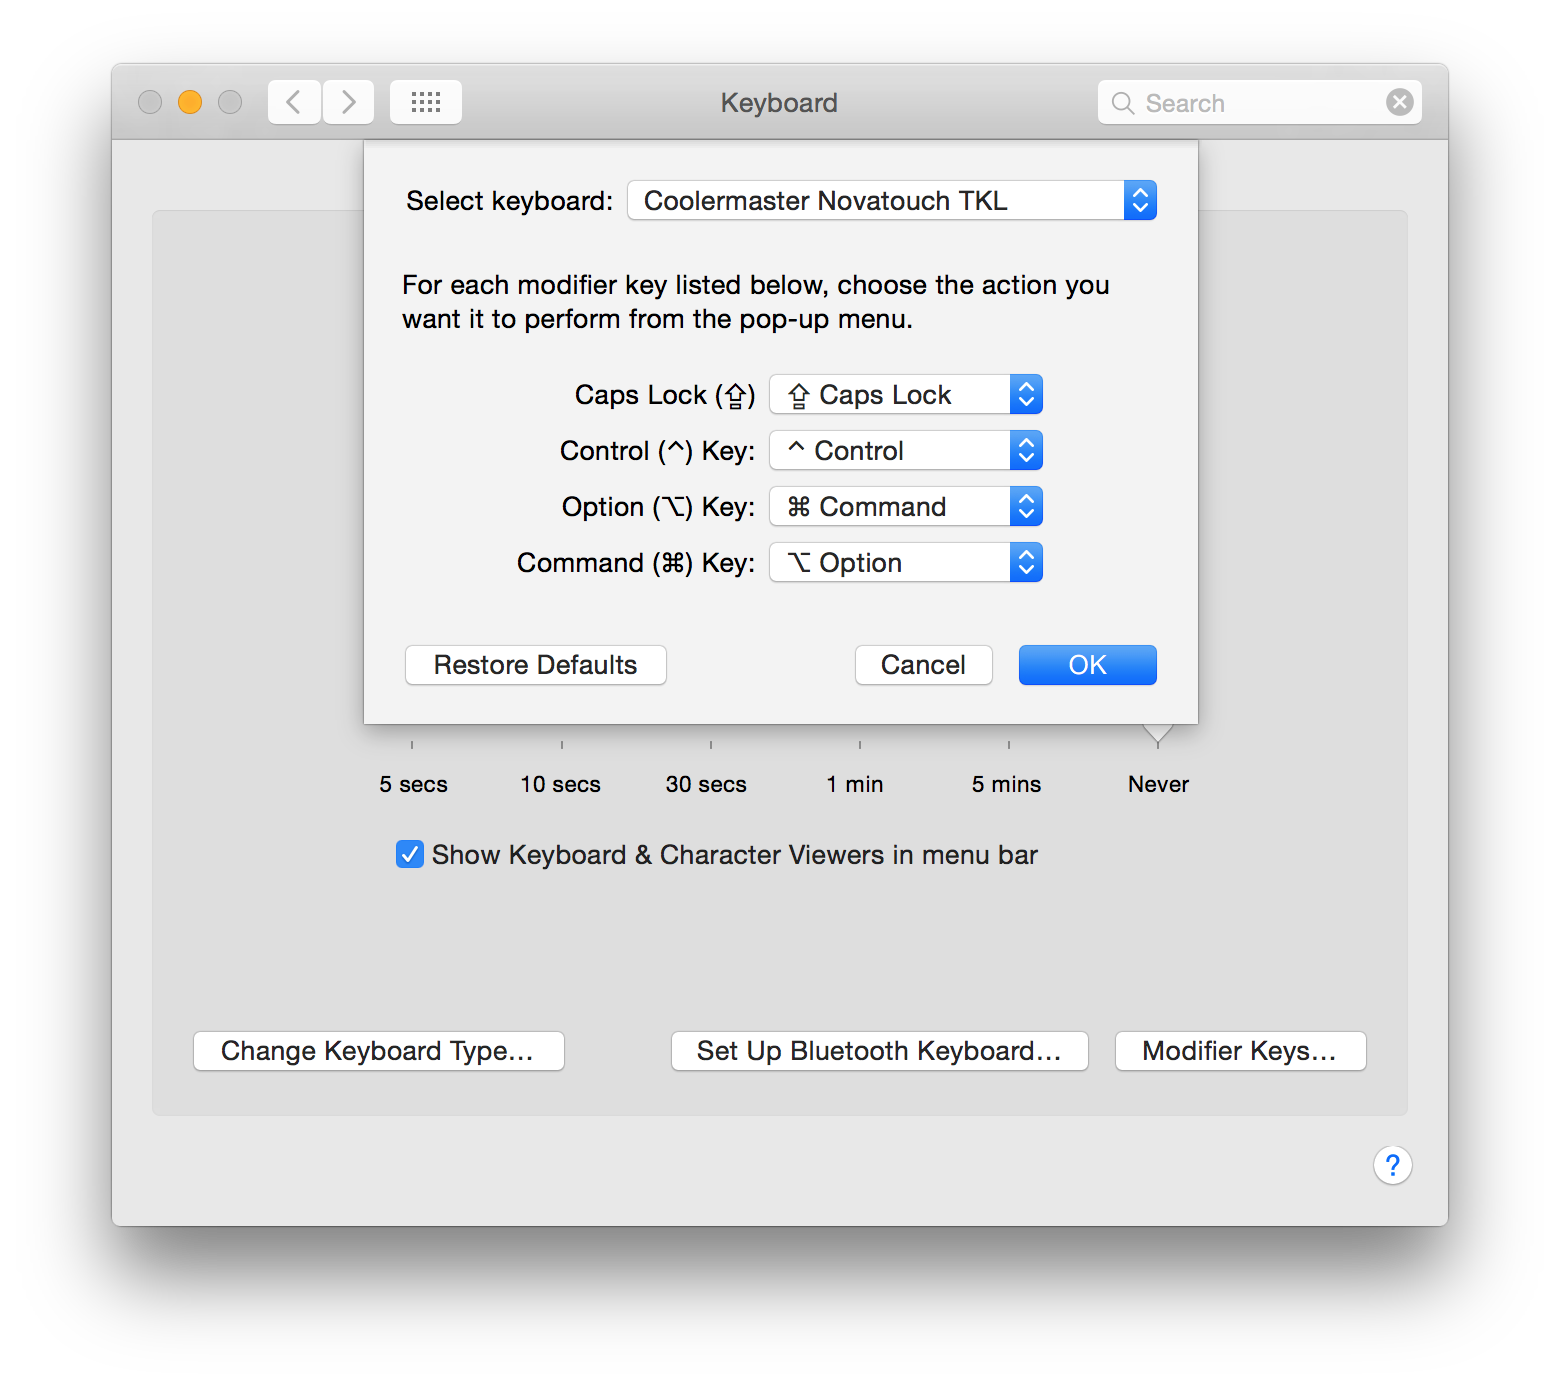Screen dimensions: 1560x1386
Task: Open the Control Key action menu
Action: coord(904,450)
